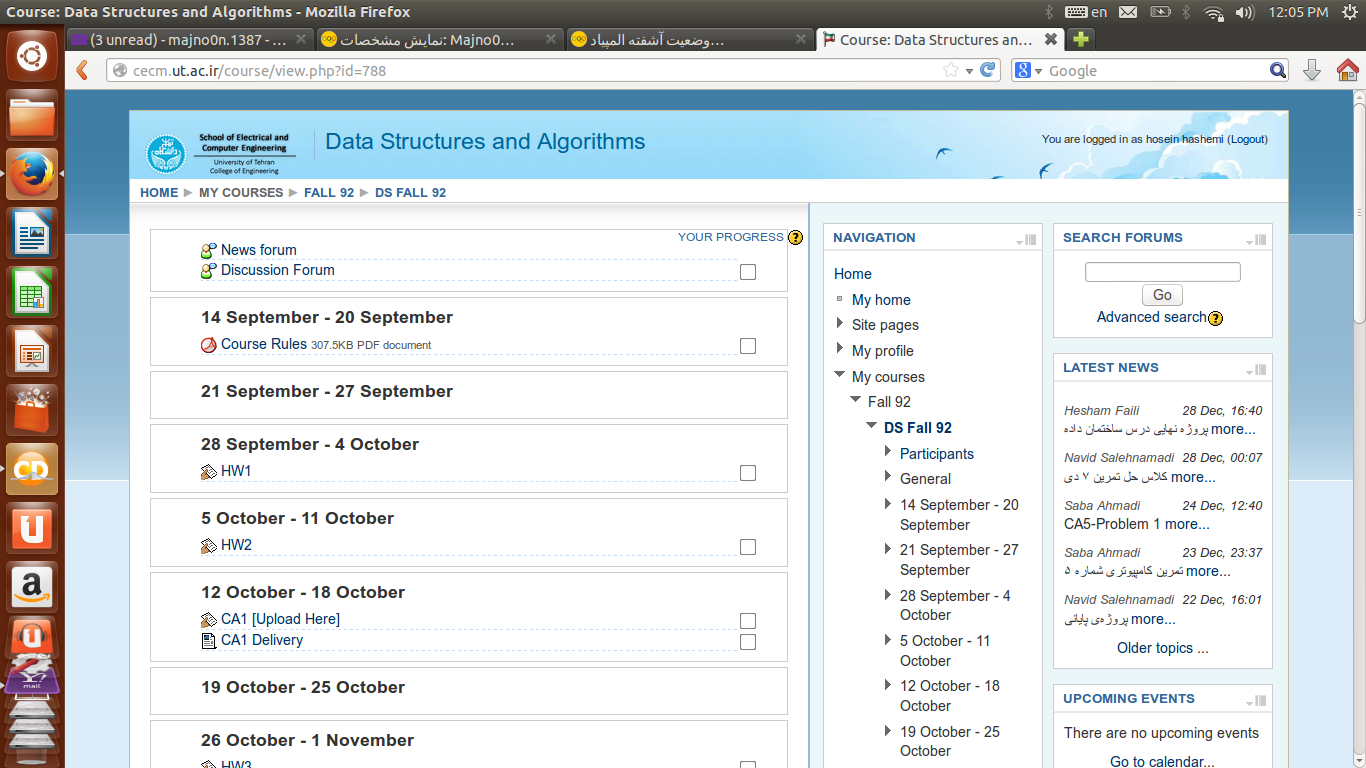
Task: Check the Discussion Forum completion box
Action: (747, 272)
